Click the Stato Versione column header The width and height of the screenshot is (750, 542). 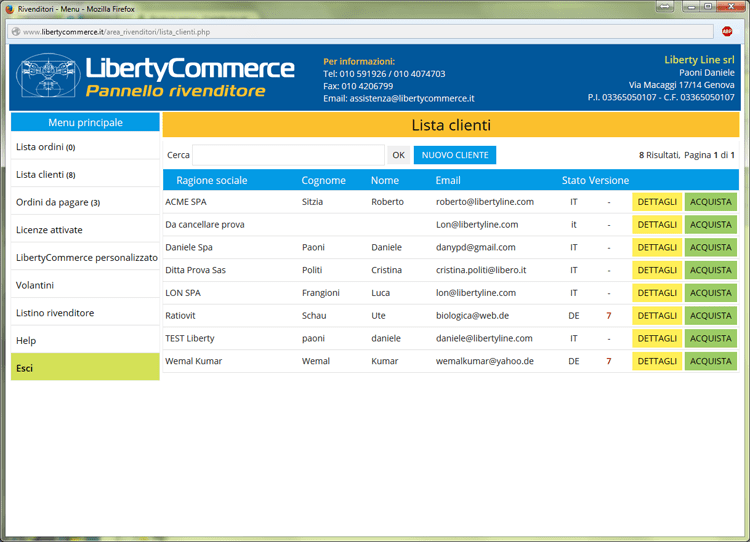[595, 180]
